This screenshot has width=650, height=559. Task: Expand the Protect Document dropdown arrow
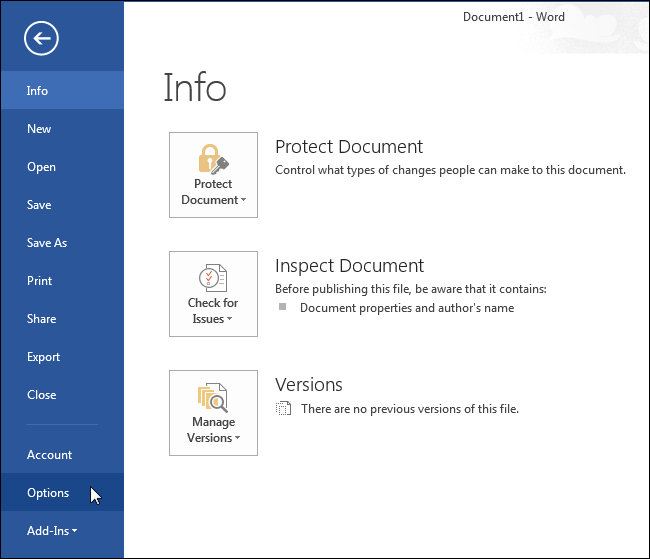coord(243,200)
